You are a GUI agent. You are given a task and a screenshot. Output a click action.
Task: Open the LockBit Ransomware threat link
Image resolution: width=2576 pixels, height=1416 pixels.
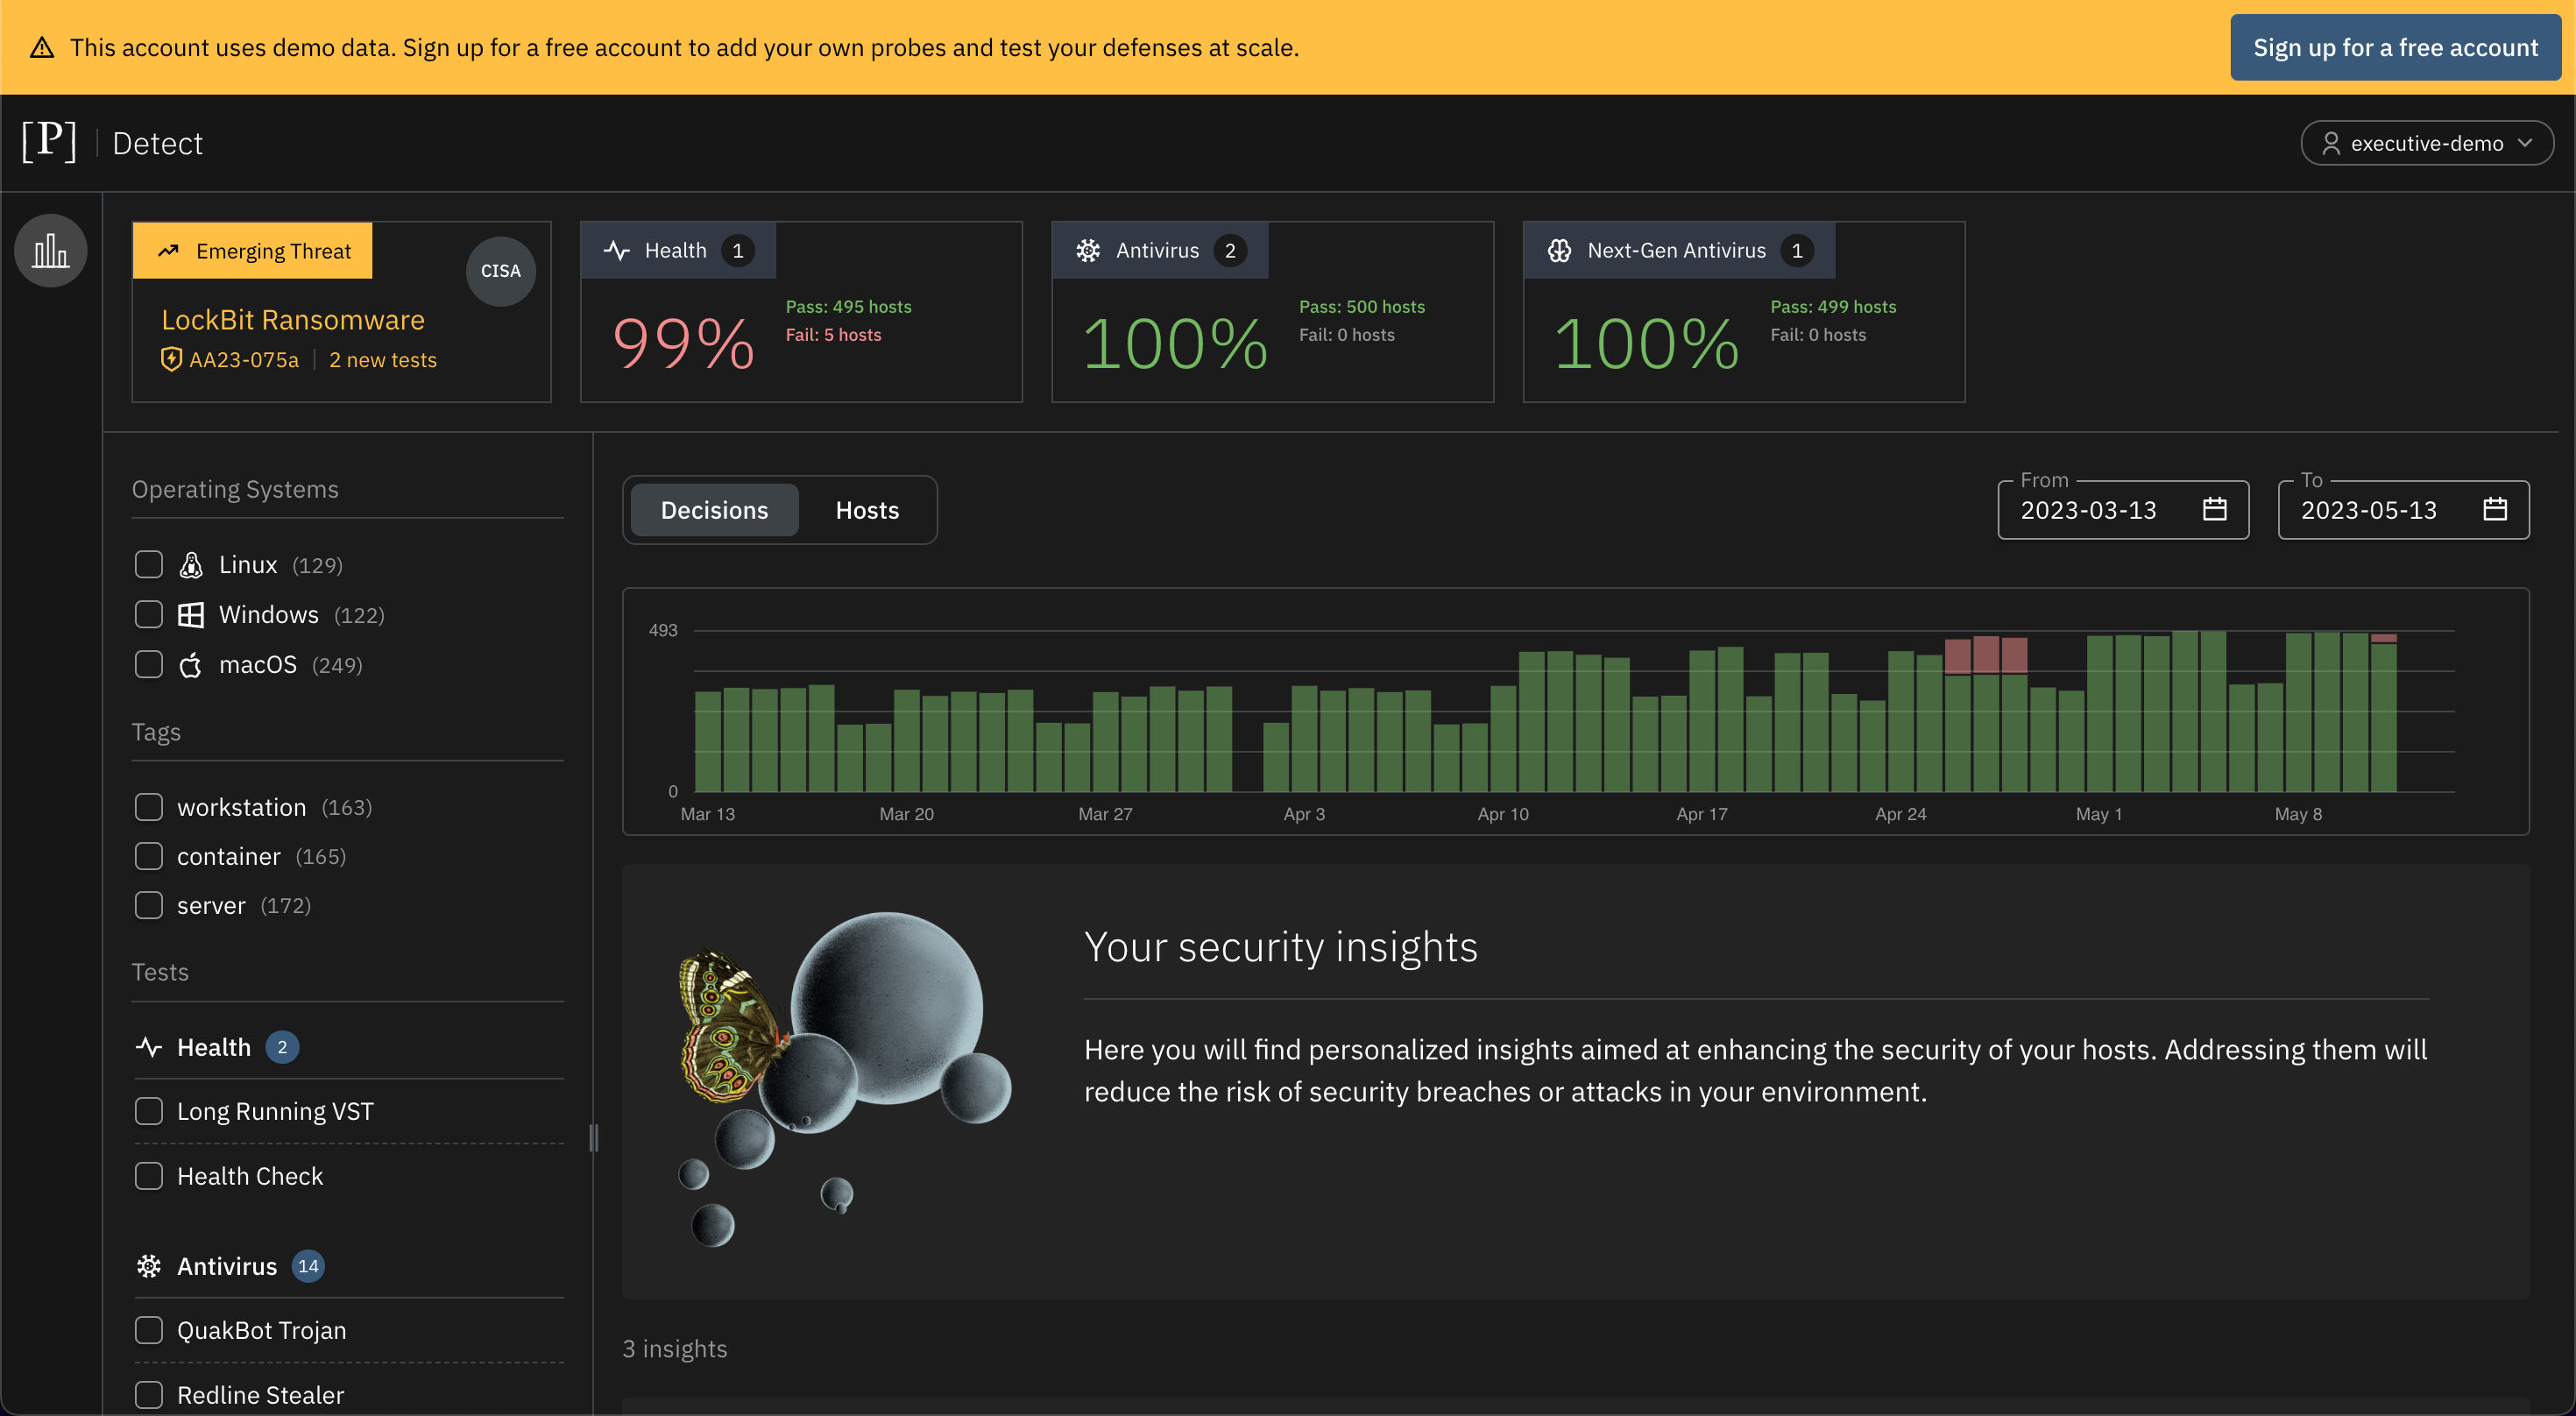(293, 320)
